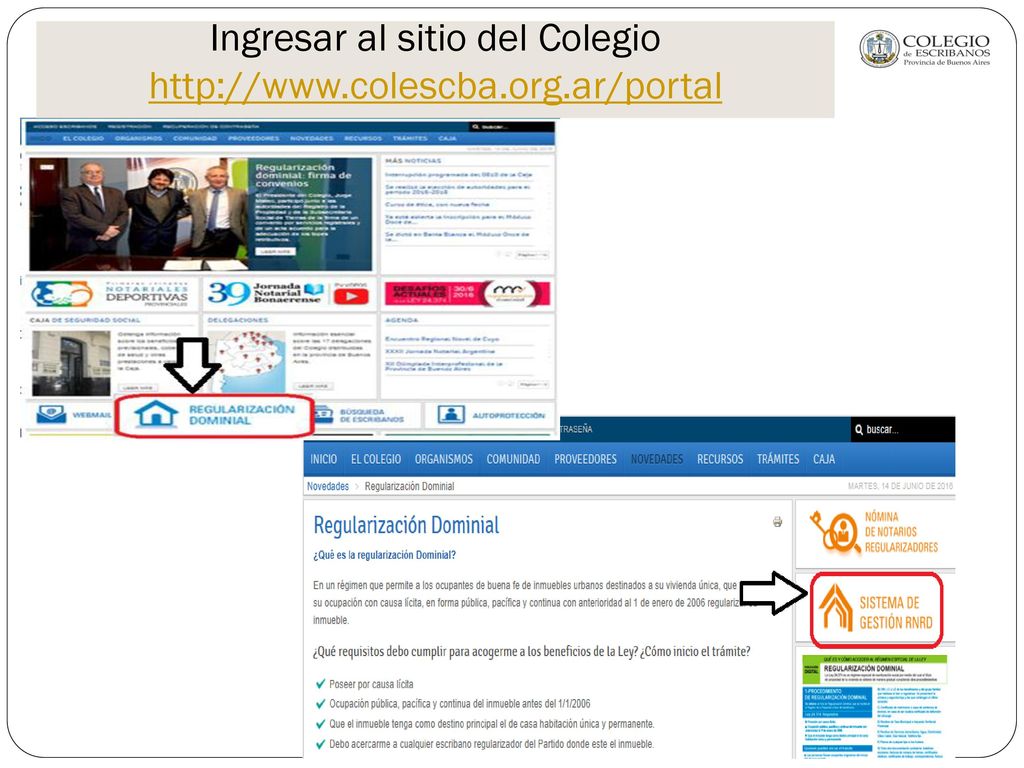Open the Sistema de Gestión RNRD icon

click(835, 608)
